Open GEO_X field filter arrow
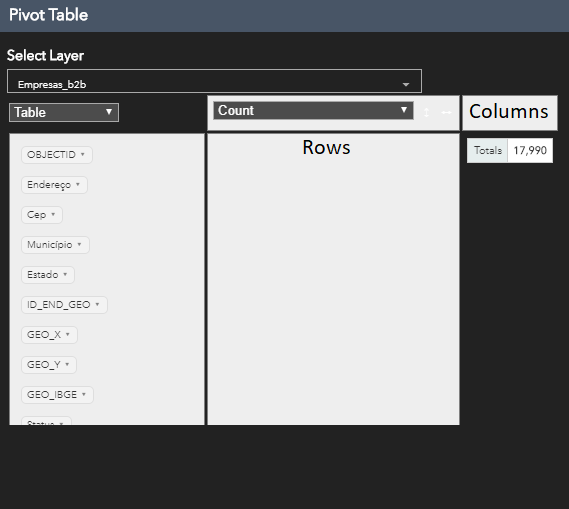Screen dimensions: 569x509 [67, 334]
